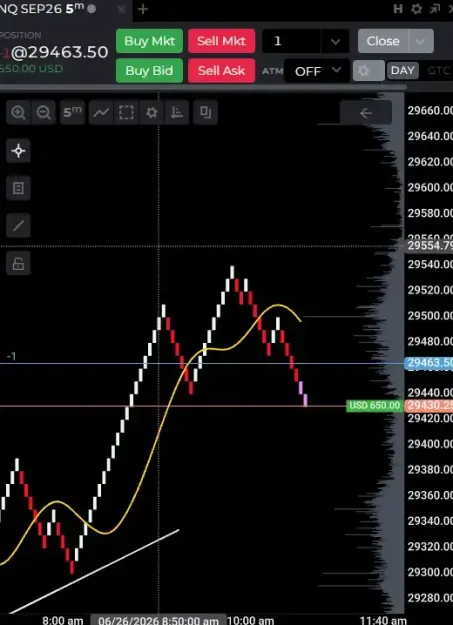
Task: Expand the Close button dropdown arrow
Action: [421, 41]
